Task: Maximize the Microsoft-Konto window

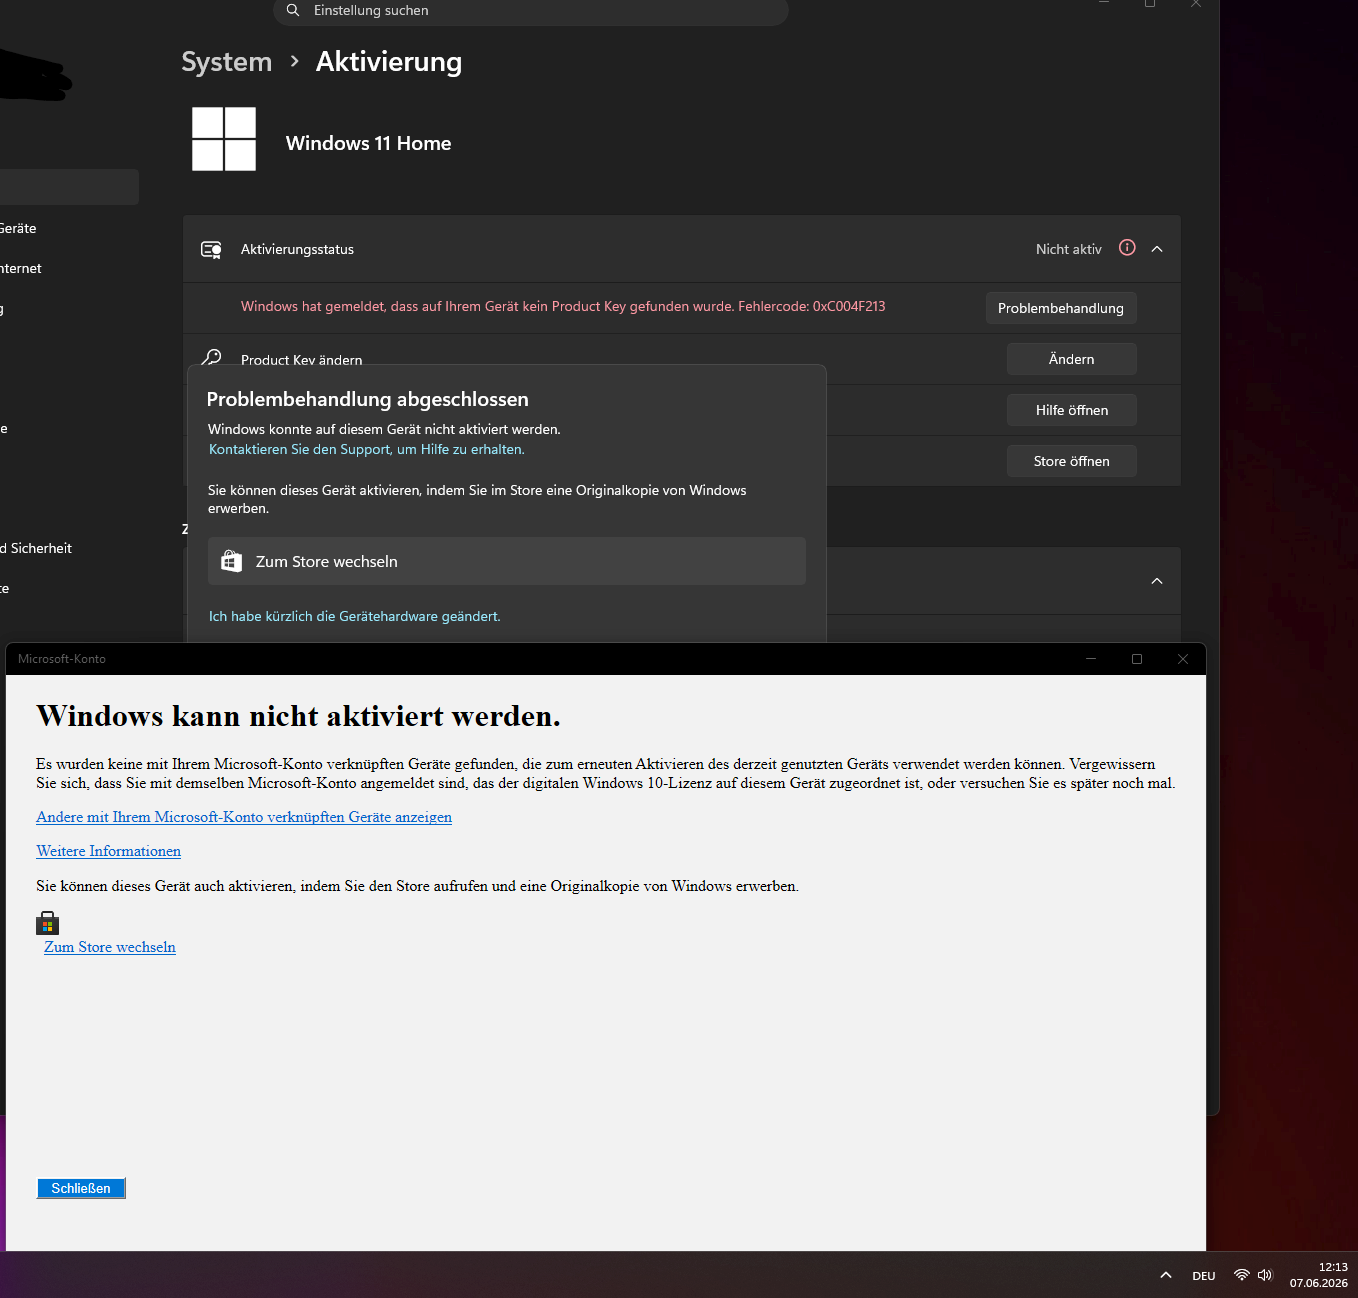Action: click(1137, 659)
